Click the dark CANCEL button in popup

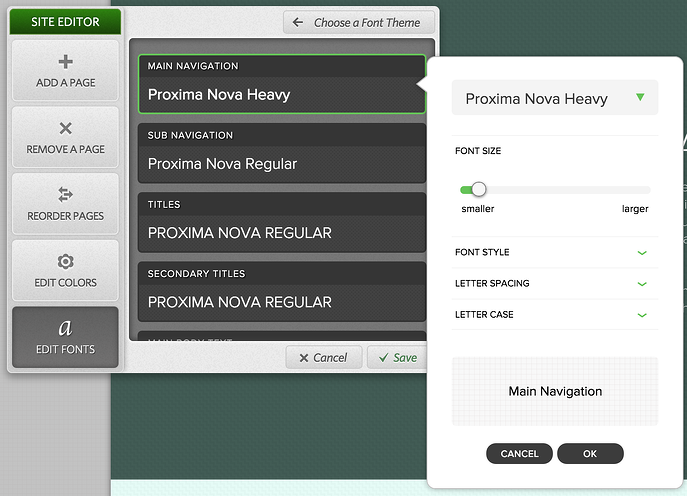[x=519, y=453]
